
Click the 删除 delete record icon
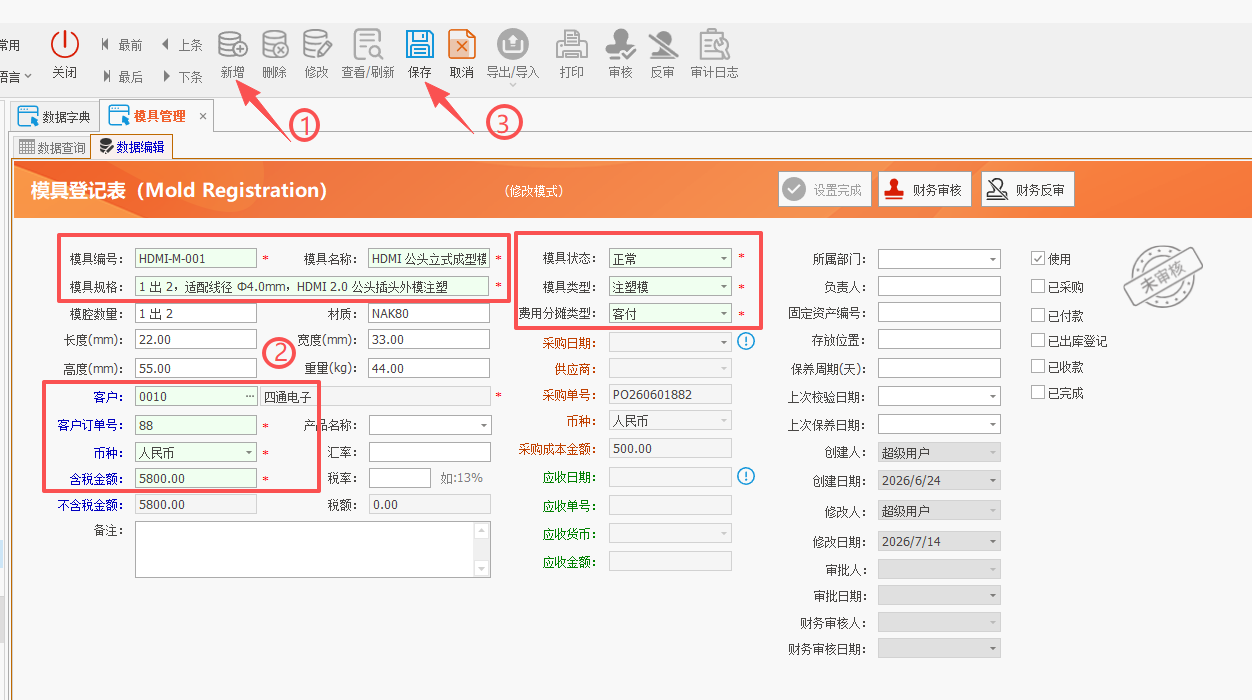(x=275, y=44)
